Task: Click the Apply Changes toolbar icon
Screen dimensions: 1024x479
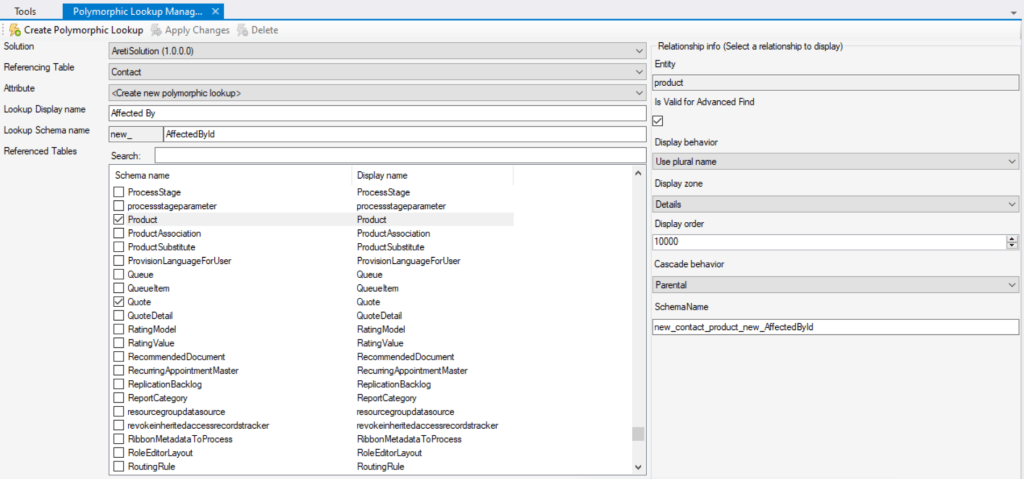Action: [157, 30]
